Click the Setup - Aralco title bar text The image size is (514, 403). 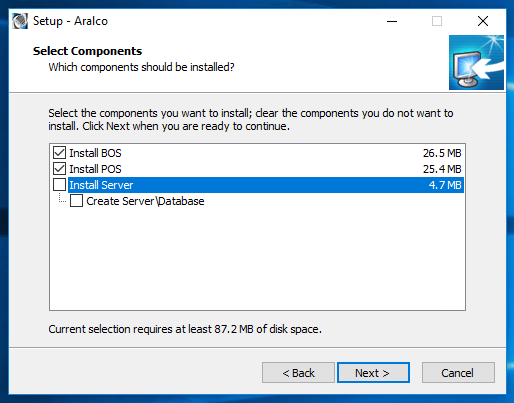click(70, 21)
